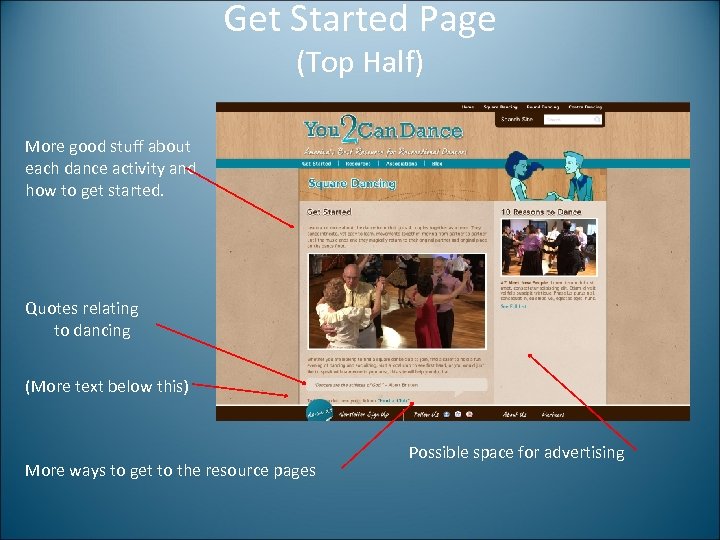Click the You2CanDance site logo
The height and width of the screenshot is (540, 720).
click(x=383, y=129)
